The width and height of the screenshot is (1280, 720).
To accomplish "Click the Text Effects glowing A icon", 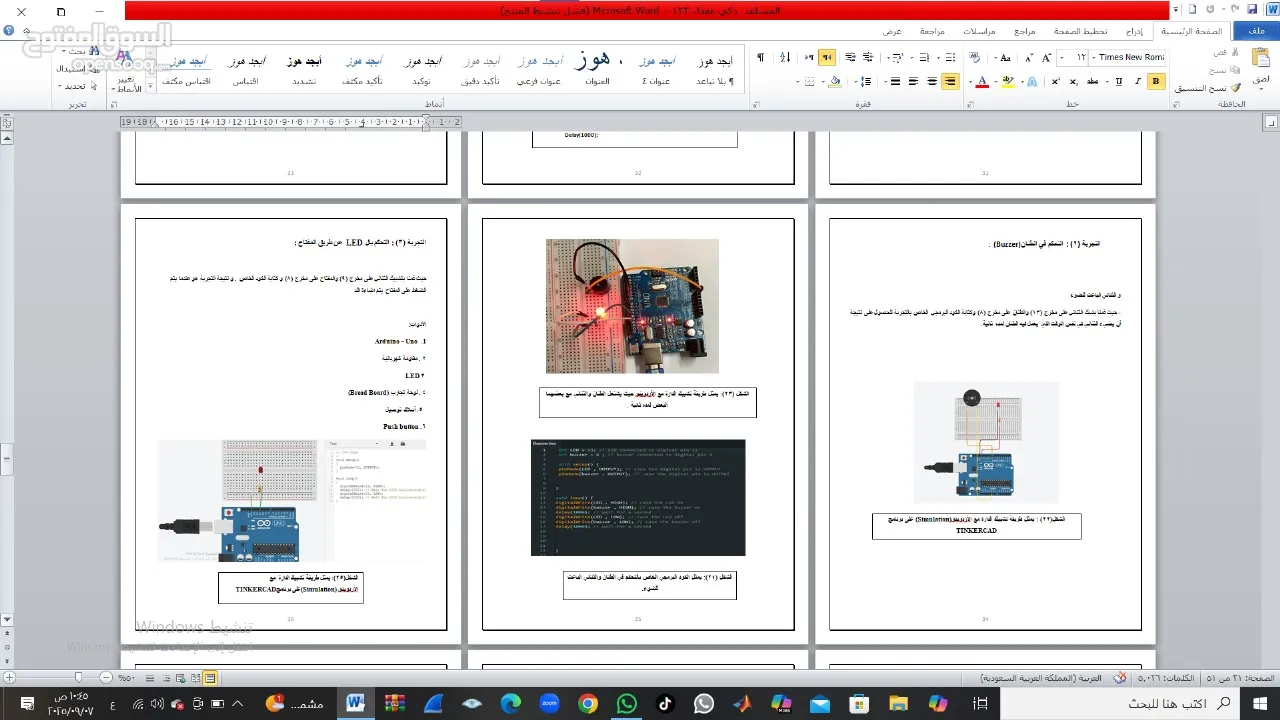I will [1032, 81].
